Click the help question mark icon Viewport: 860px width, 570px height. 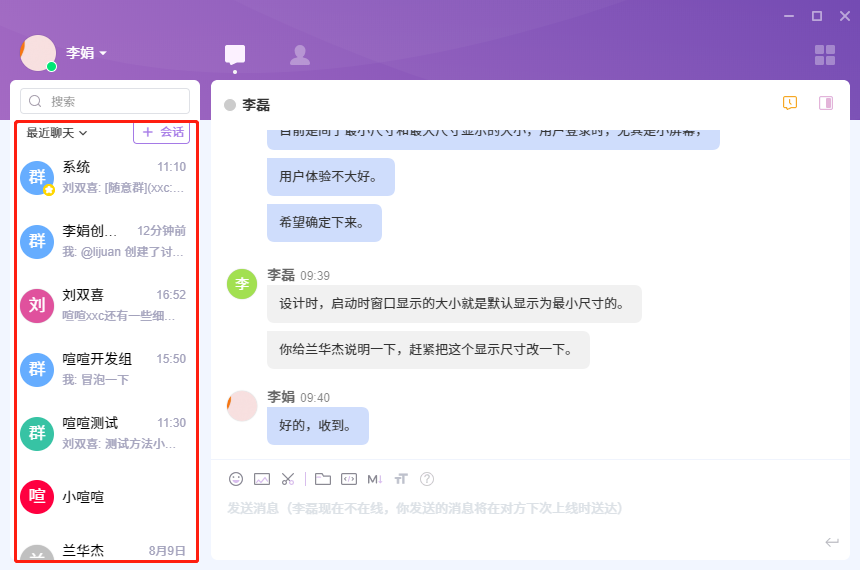tap(427, 479)
